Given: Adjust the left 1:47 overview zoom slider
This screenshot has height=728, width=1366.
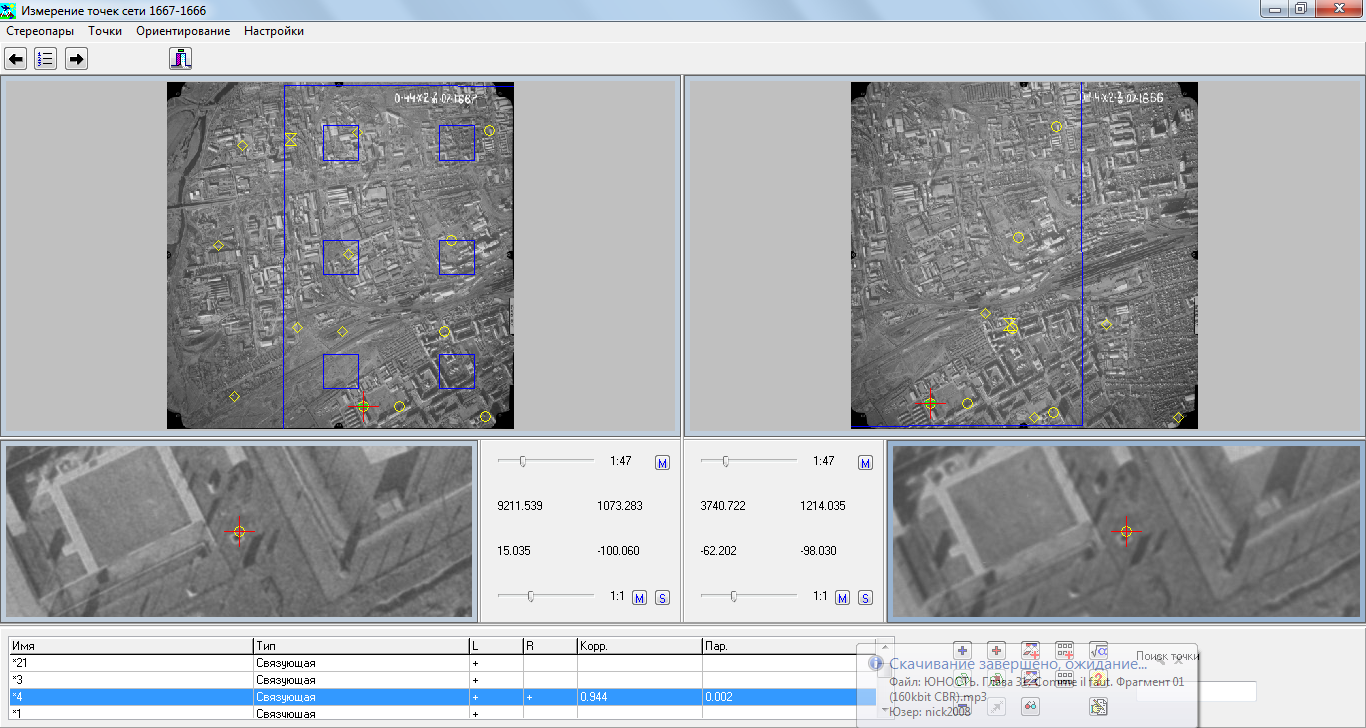Looking at the screenshot, I should [x=523, y=461].
